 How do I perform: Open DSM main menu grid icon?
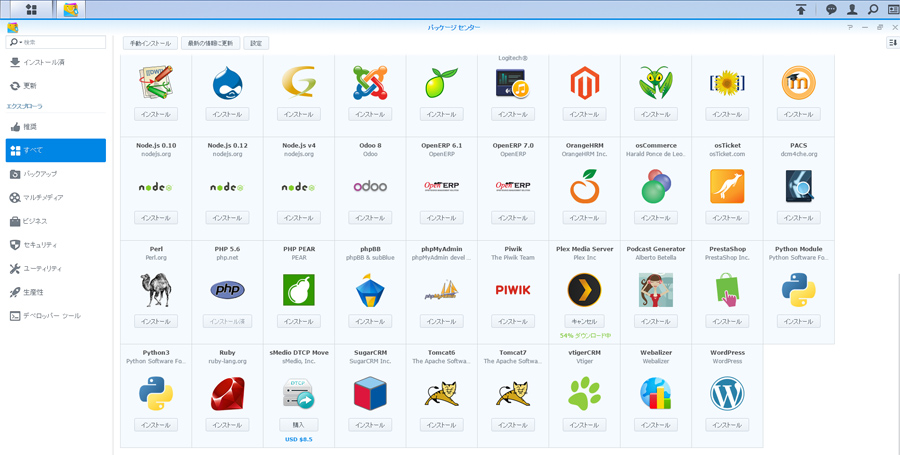click(x=31, y=9)
